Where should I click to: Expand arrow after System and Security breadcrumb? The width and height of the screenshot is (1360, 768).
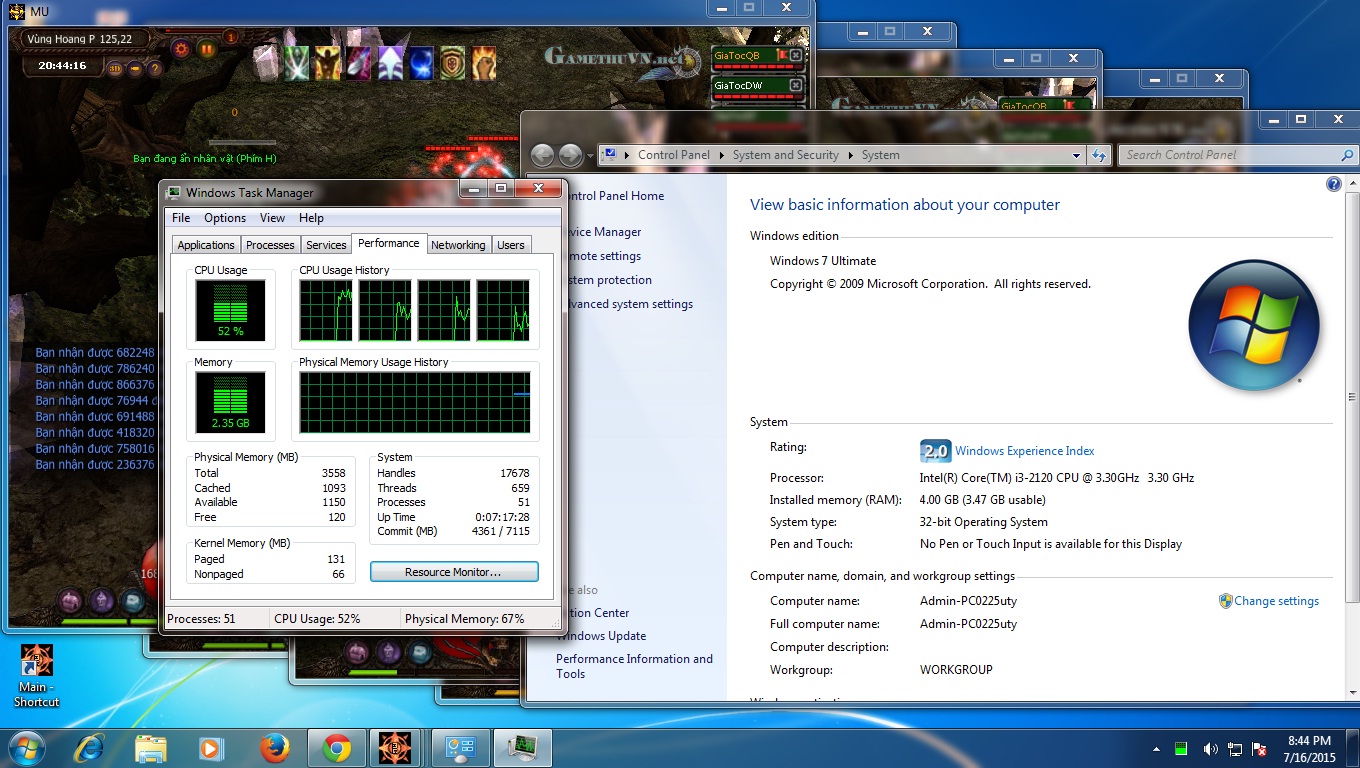851,156
